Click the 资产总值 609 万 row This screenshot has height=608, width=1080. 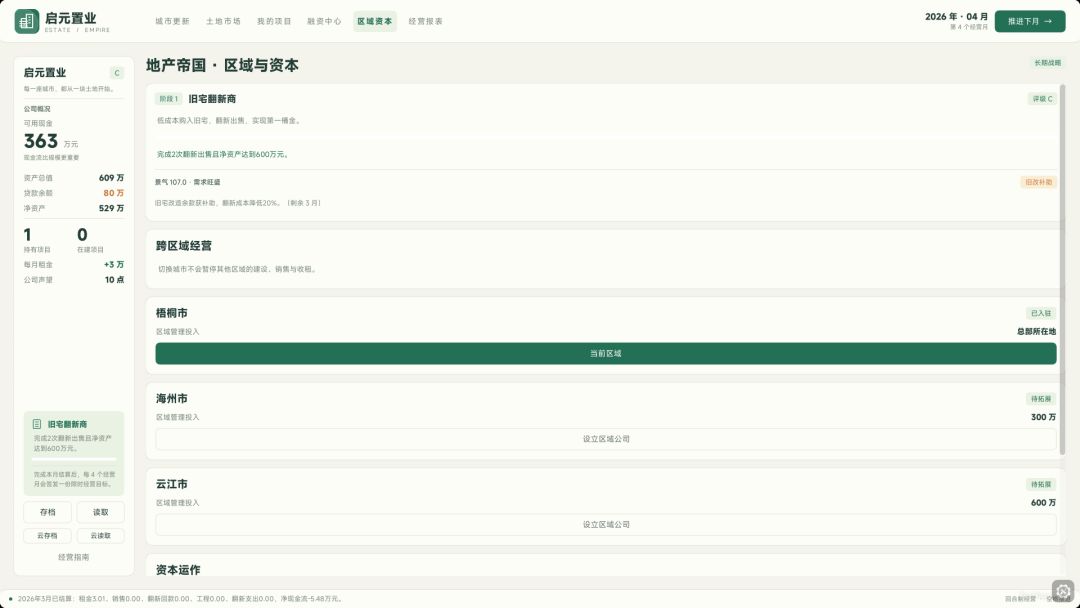click(x=74, y=178)
